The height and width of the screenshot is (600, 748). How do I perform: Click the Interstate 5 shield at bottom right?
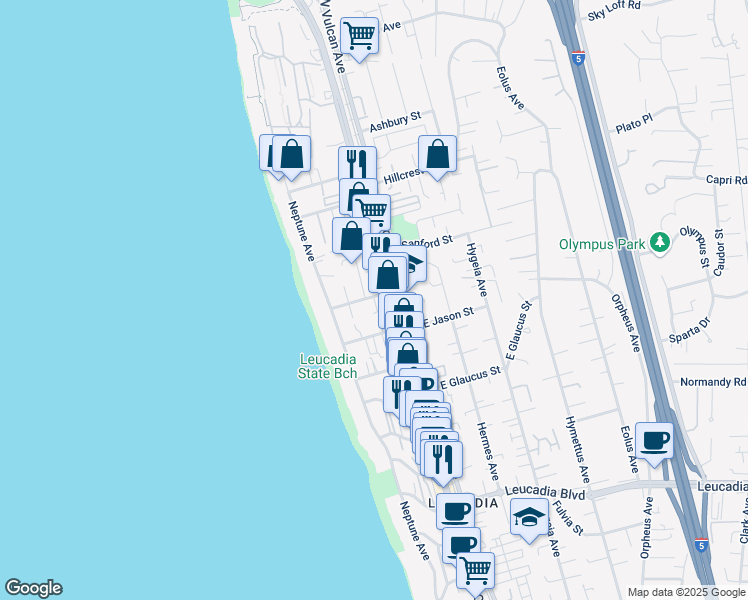tap(701, 545)
